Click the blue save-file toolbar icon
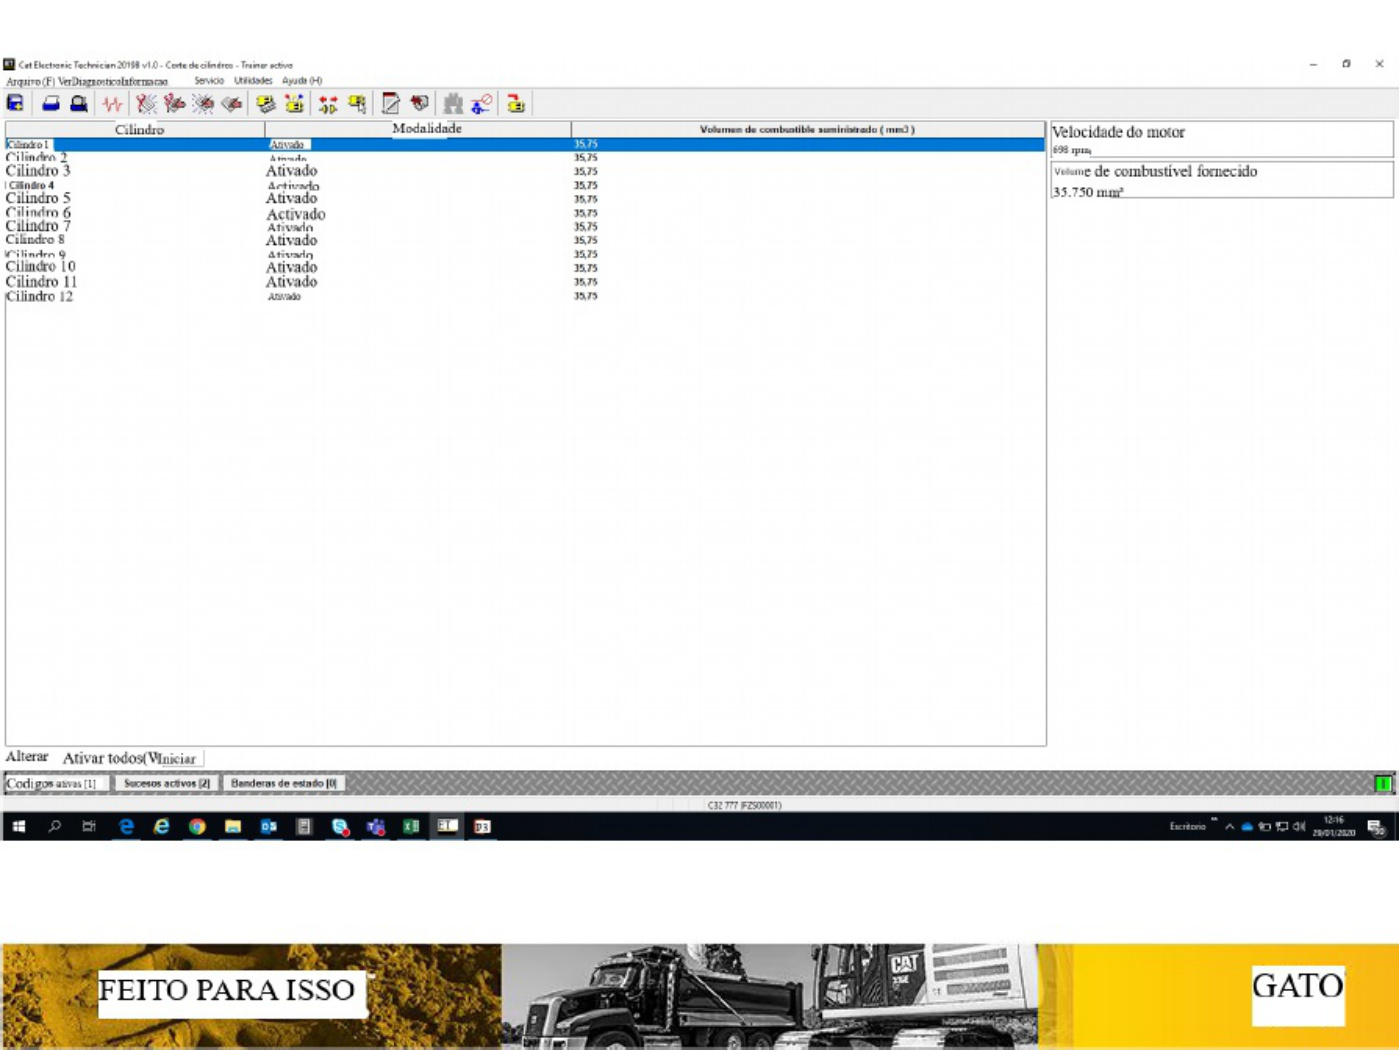The image size is (1399, 1050). (x=15, y=103)
